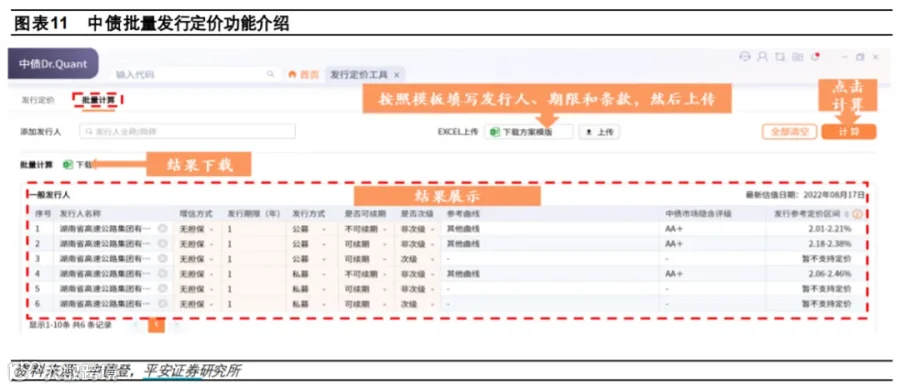This screenshot has width=900, height=389.
Task: Open row 1 发行方式 公募 dropdown
Action: pyautogui.click(x=311, y=229)
